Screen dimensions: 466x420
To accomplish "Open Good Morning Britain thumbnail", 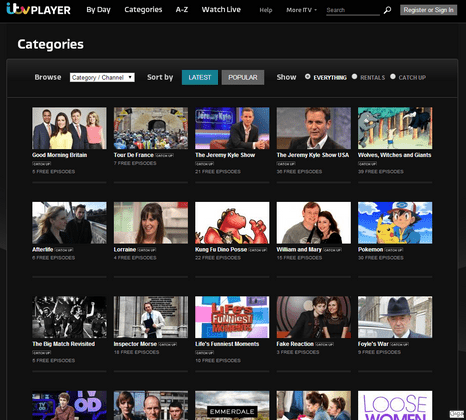I will 69,128.
